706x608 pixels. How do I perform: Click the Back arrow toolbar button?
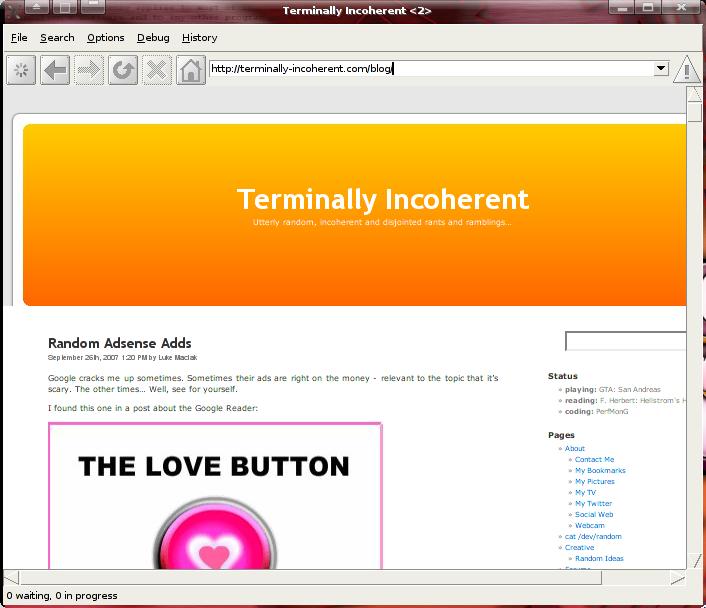(55, 70)
